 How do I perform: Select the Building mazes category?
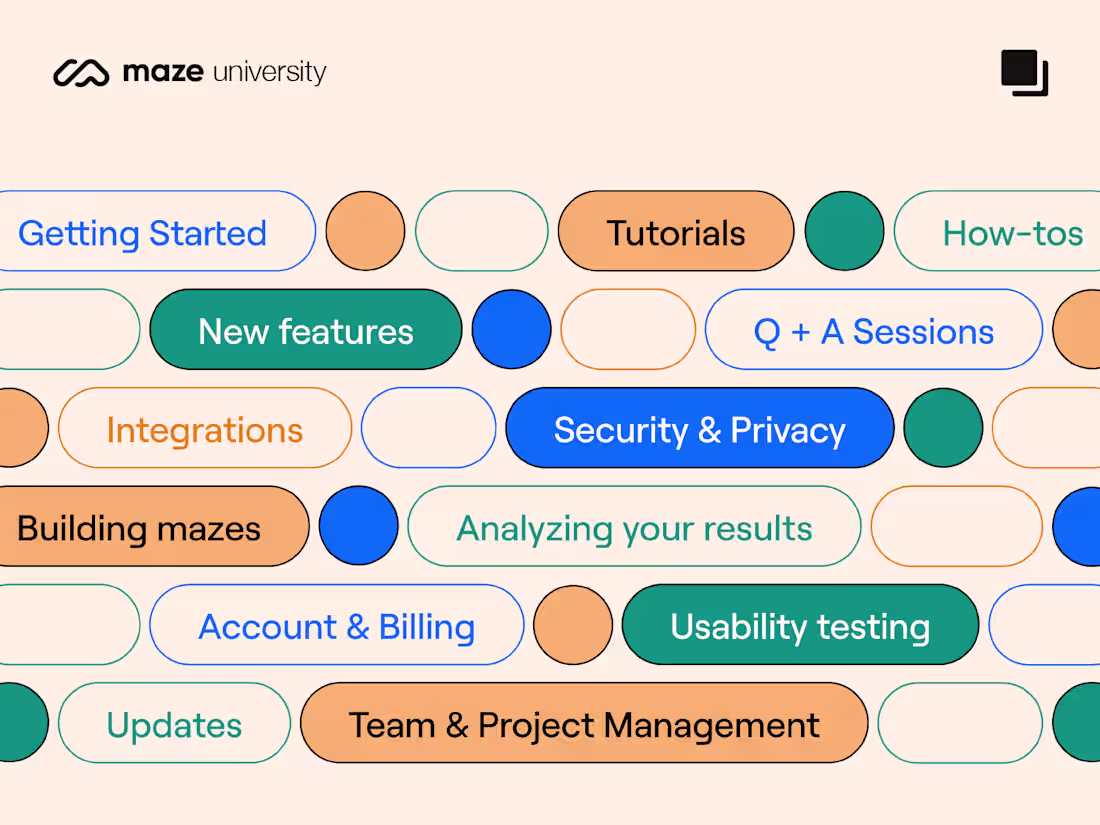[x=140, y=527]
